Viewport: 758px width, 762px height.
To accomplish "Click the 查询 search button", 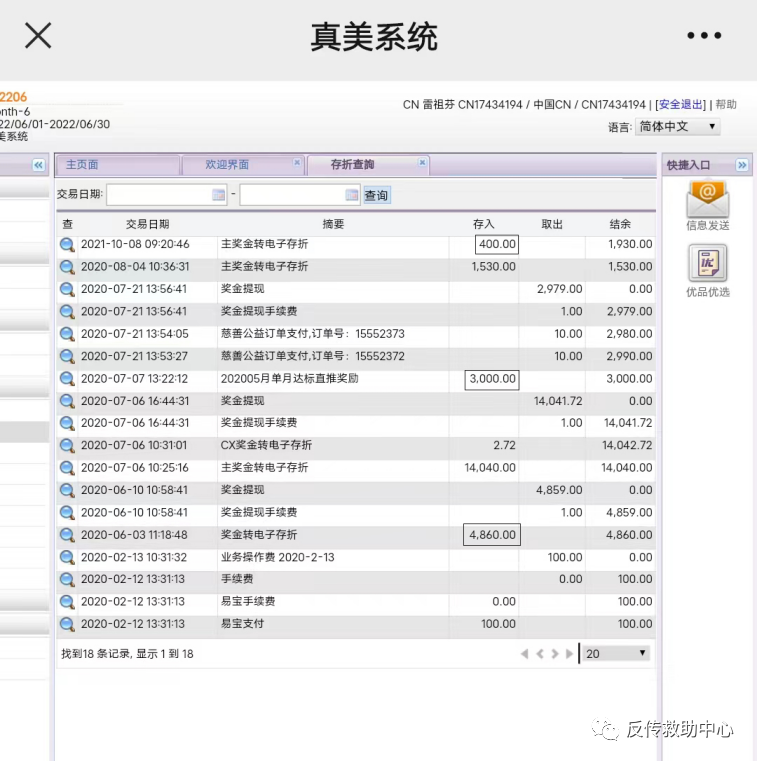I will pos(376,196).
